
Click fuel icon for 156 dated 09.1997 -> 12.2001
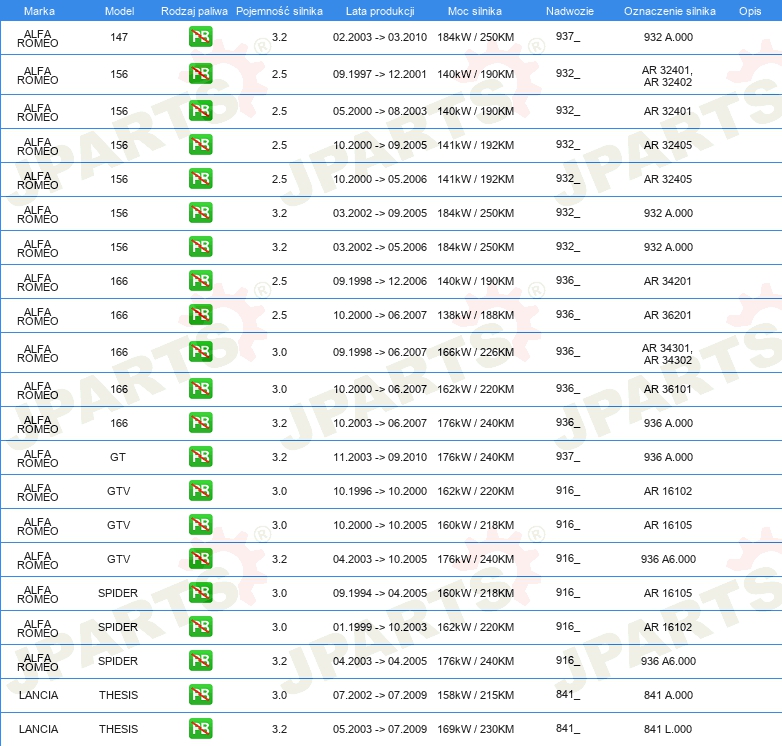coord(200,74)
